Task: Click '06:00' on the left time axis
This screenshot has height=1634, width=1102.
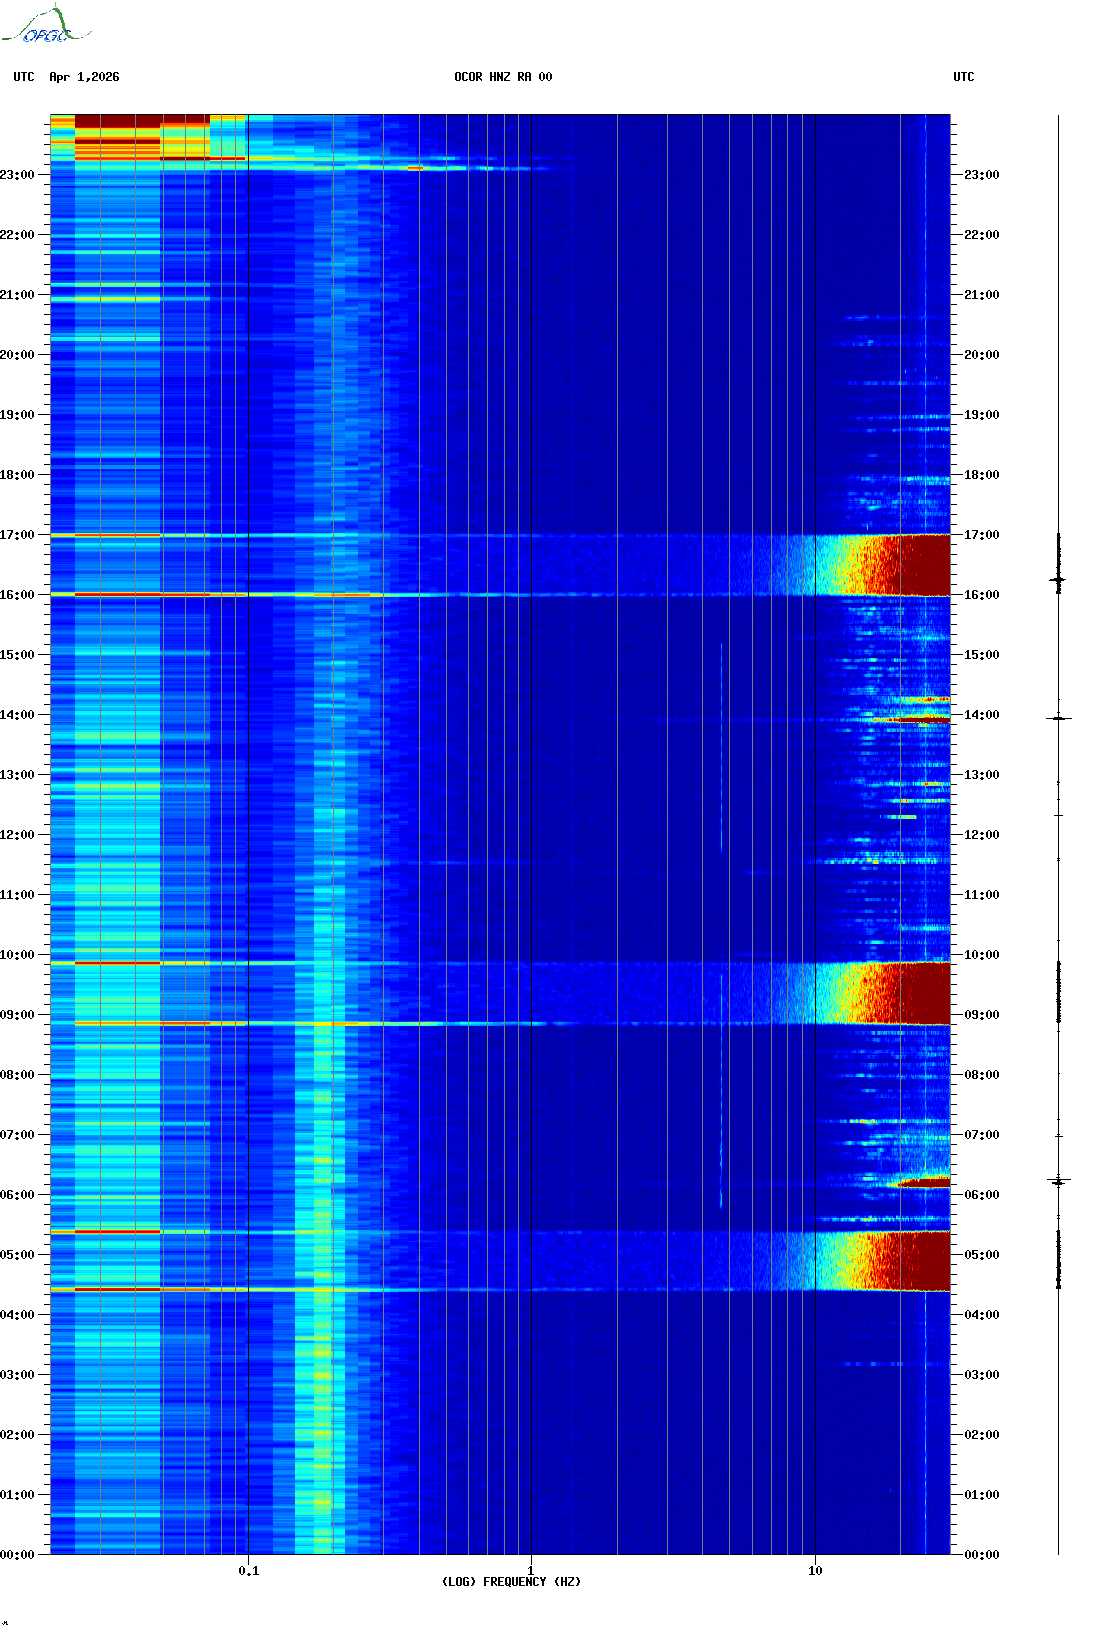Action: tap(17, 1195)
